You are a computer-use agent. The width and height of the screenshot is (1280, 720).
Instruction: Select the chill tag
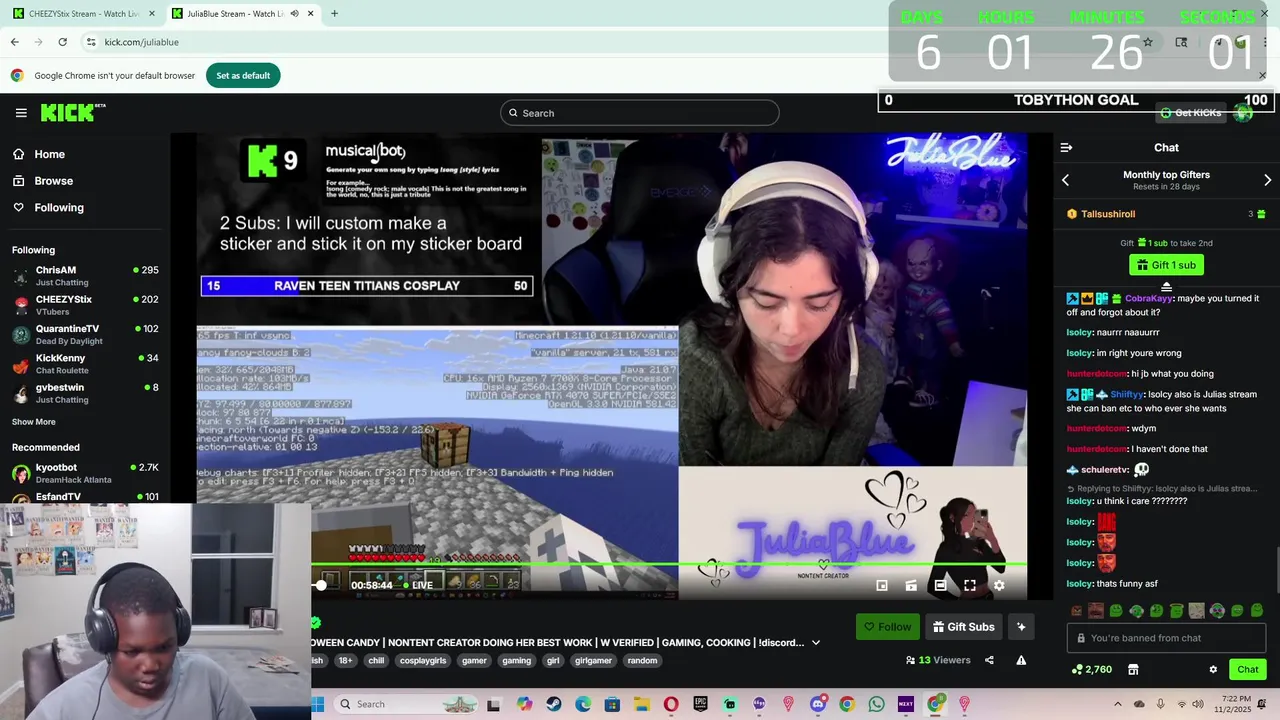[x=376, y=661]
